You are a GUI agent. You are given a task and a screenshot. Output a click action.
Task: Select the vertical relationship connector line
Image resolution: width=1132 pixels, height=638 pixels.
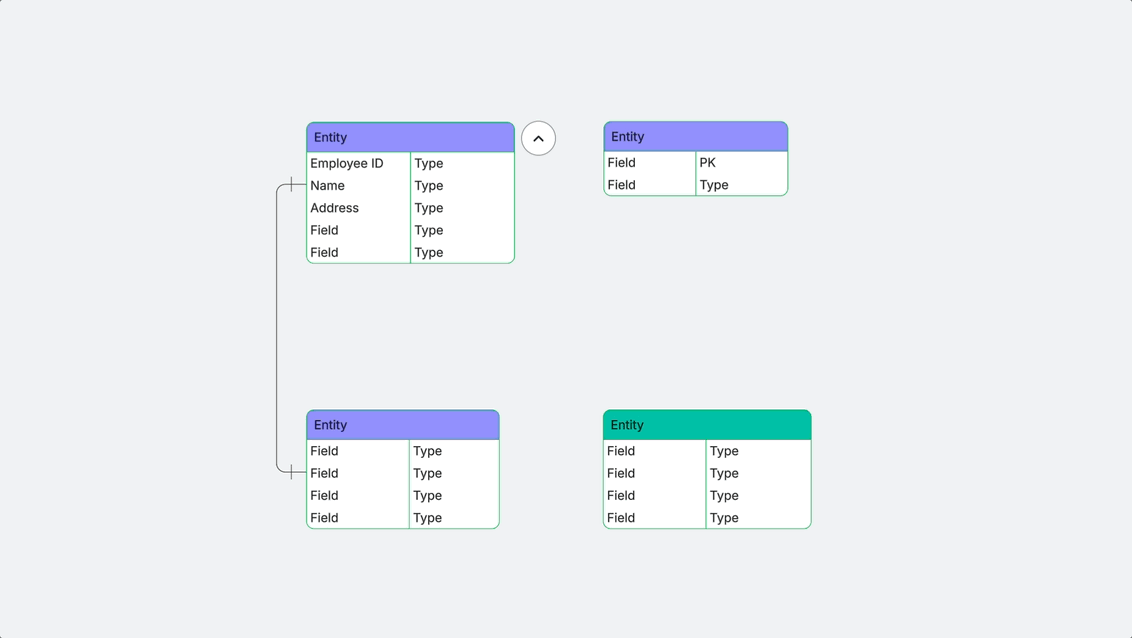[277, 328]
